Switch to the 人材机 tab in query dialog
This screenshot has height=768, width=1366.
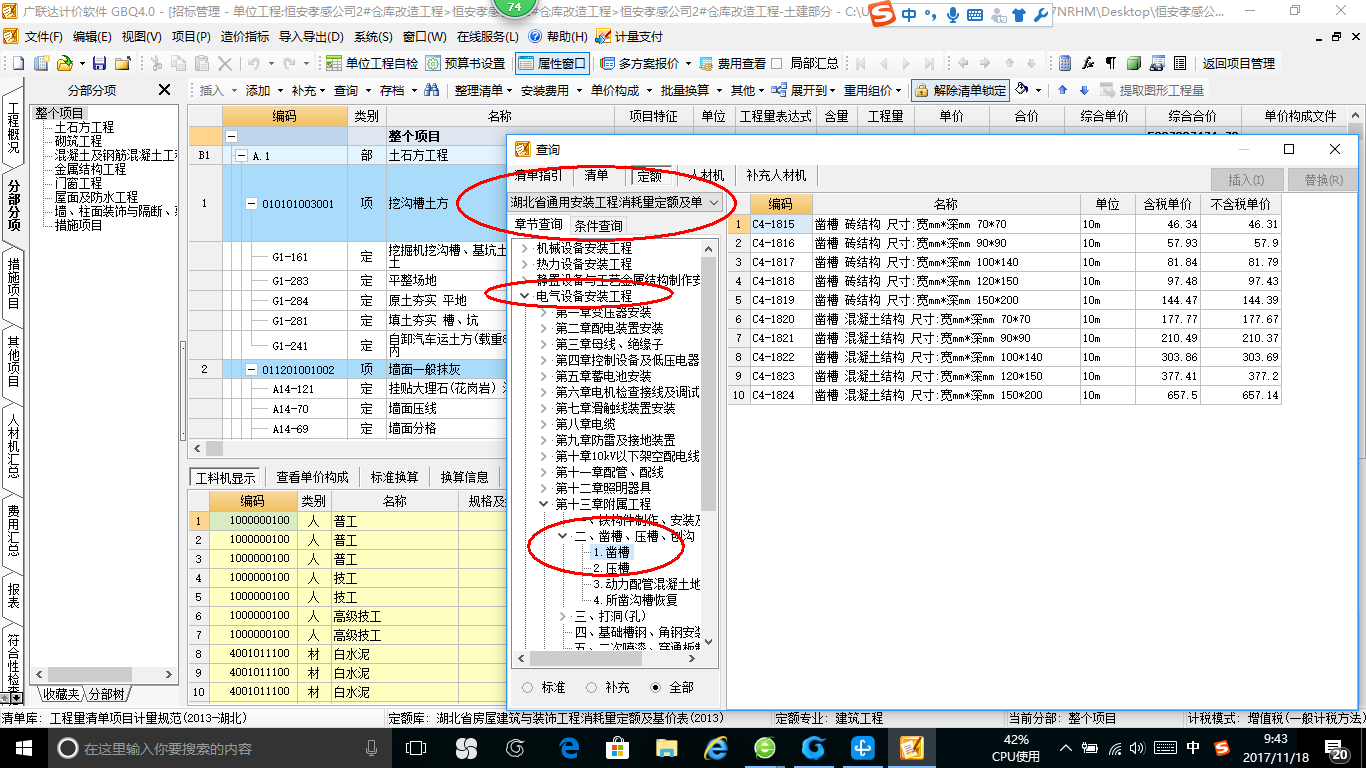706,175
